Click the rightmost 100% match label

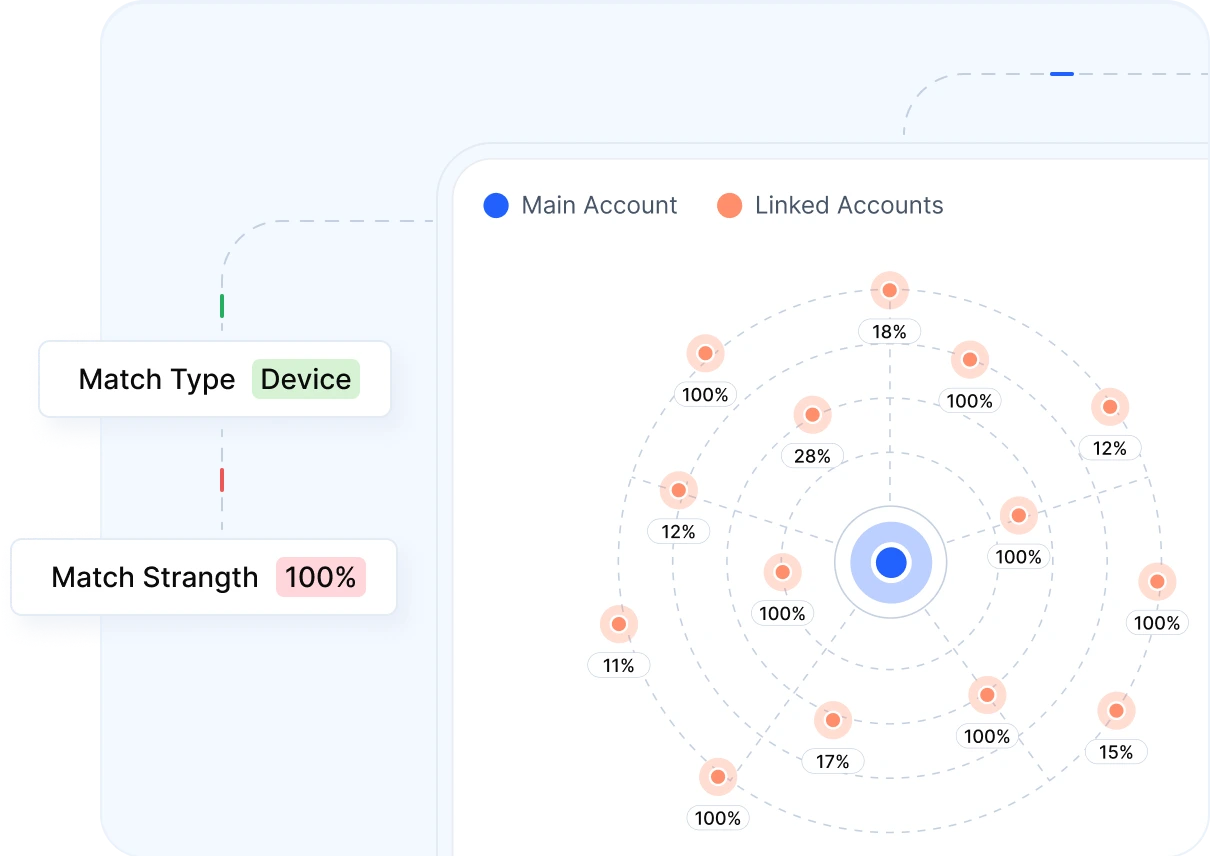(x=1157, y=623)
